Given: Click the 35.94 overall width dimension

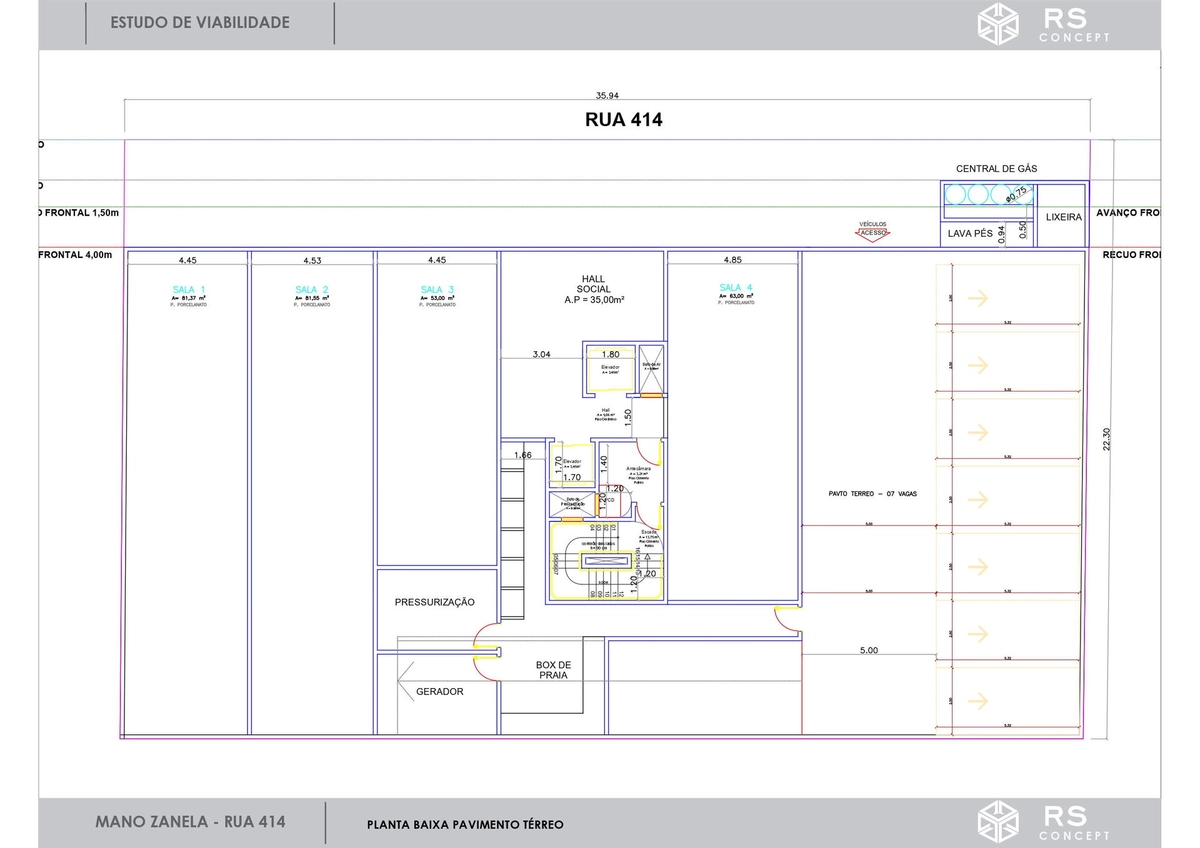Looking at the screenshot, I should (608, 97).
